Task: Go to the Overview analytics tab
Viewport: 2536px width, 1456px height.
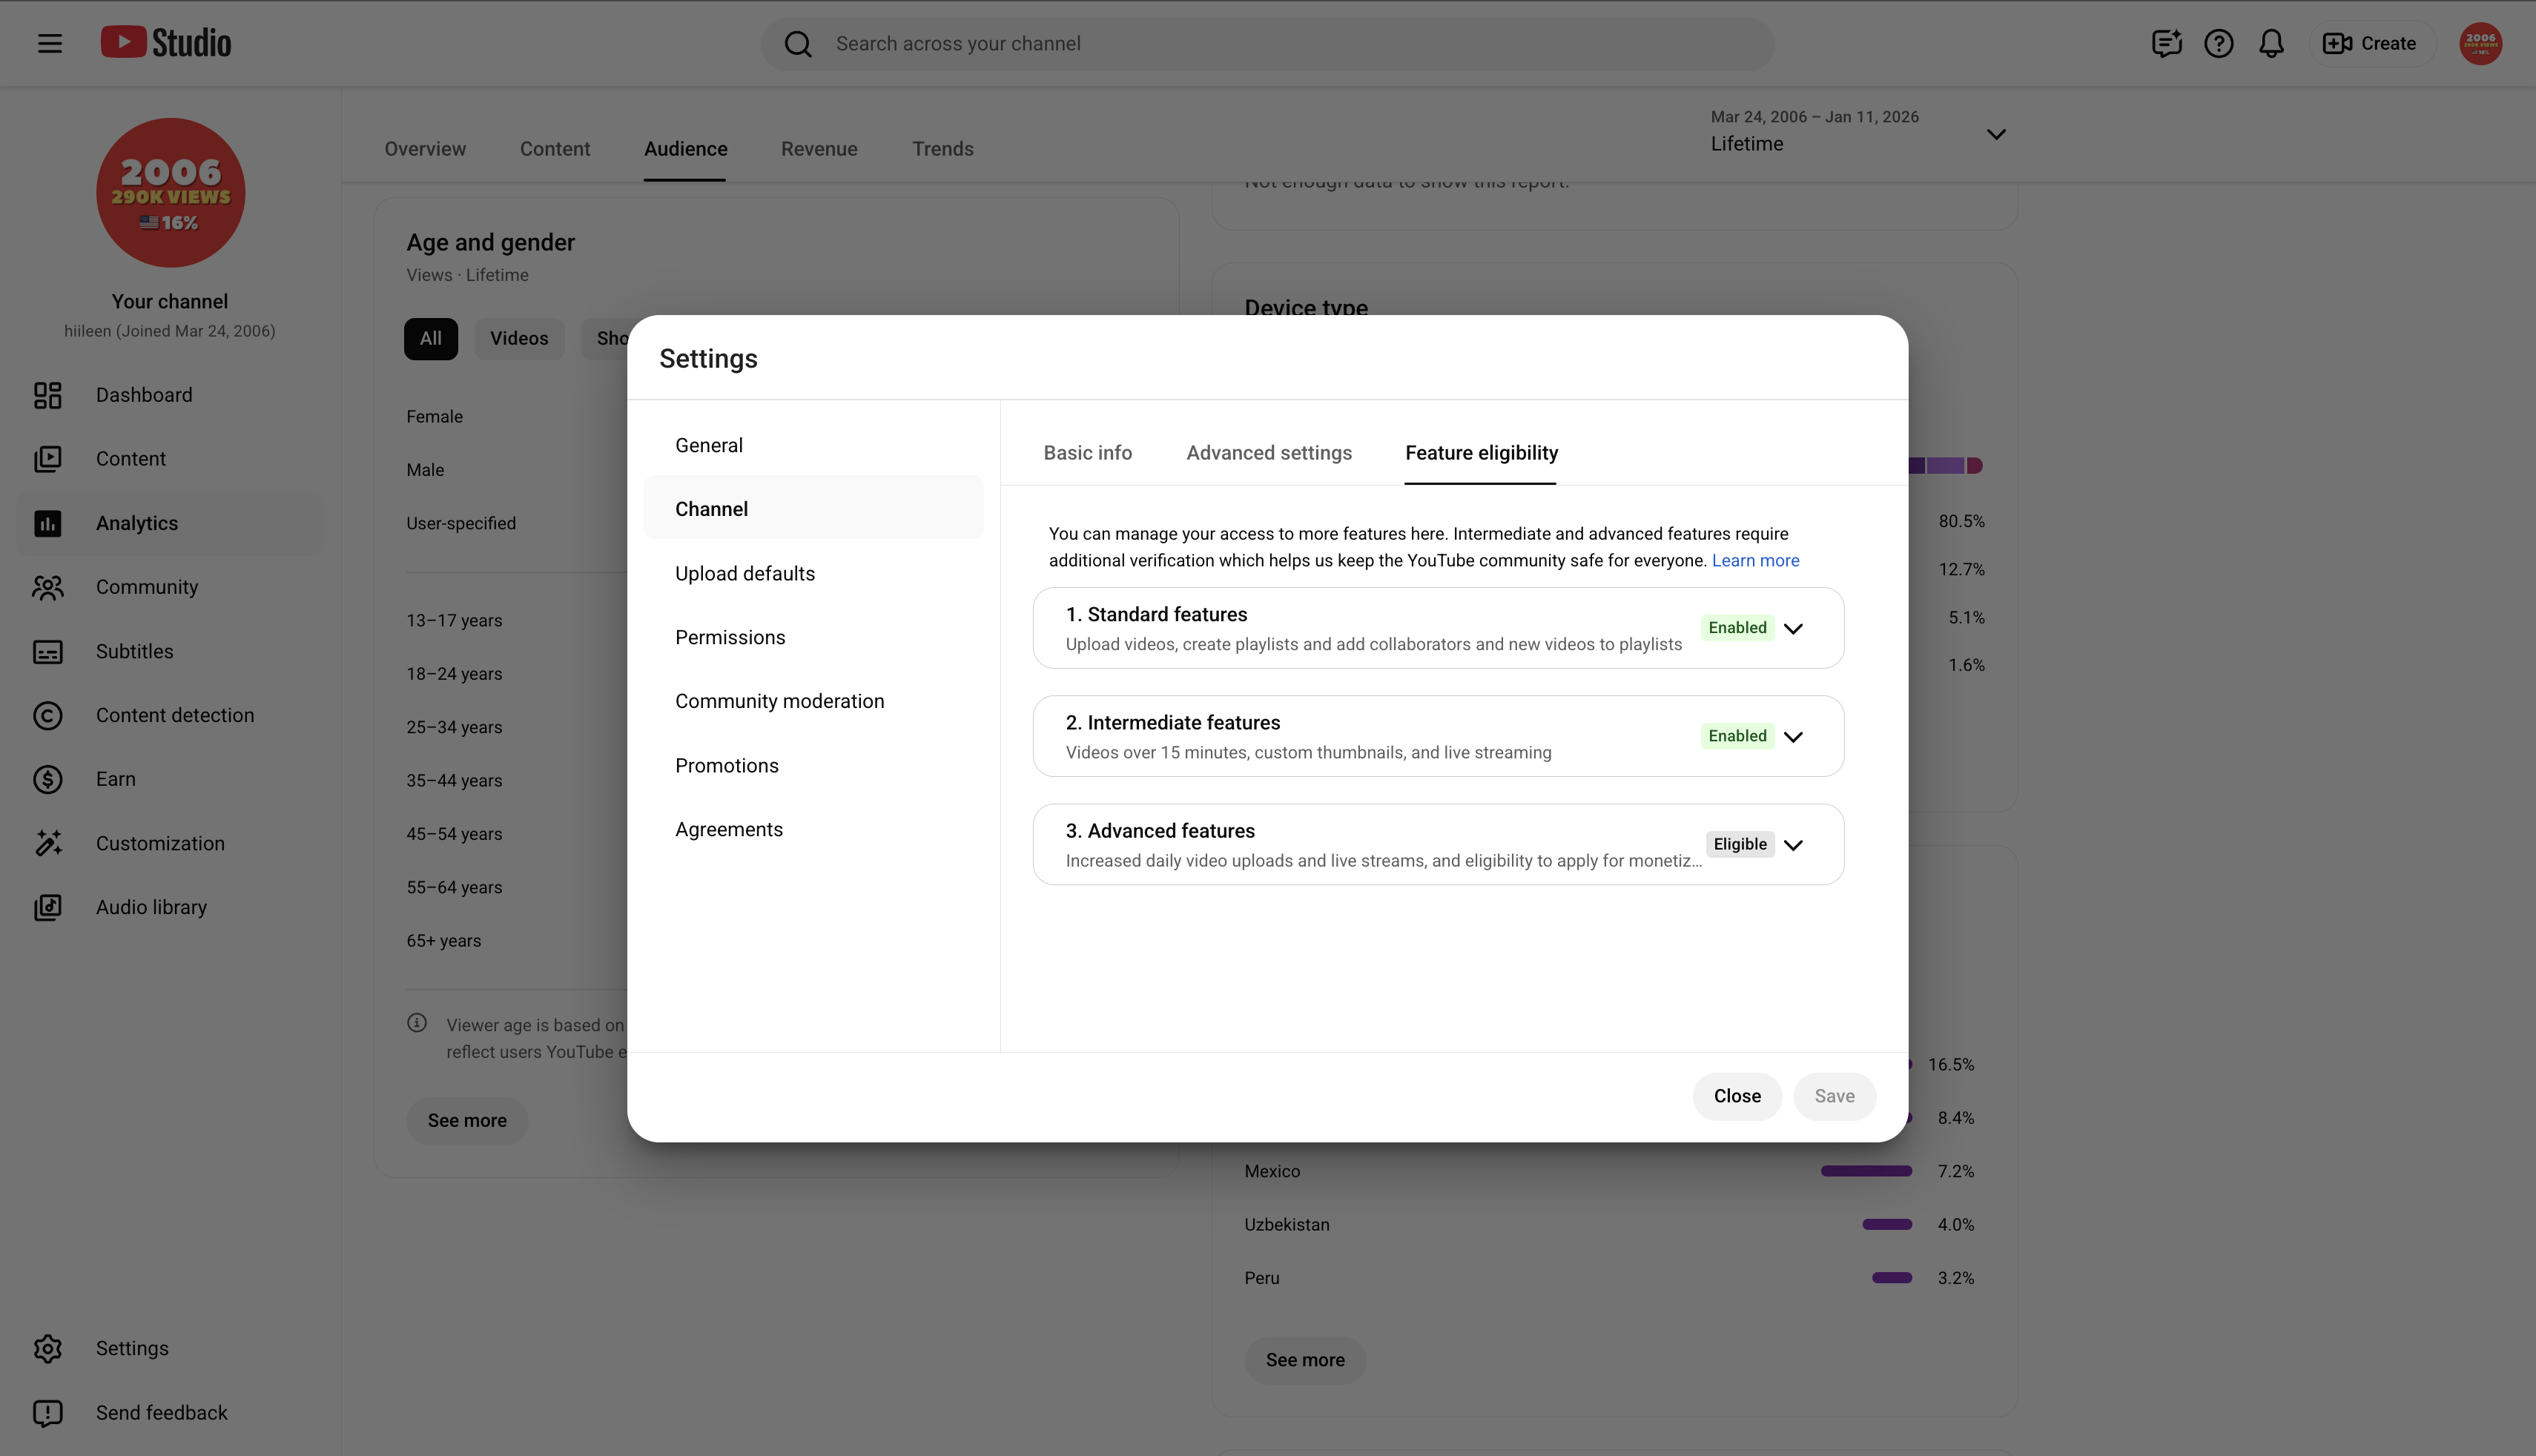Action: coord(425,149)
